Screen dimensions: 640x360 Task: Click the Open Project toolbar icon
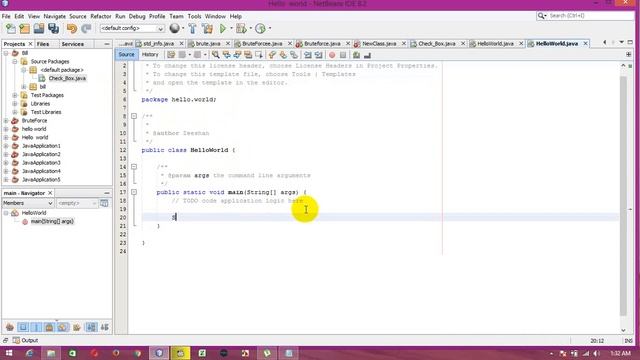(39, 29)
